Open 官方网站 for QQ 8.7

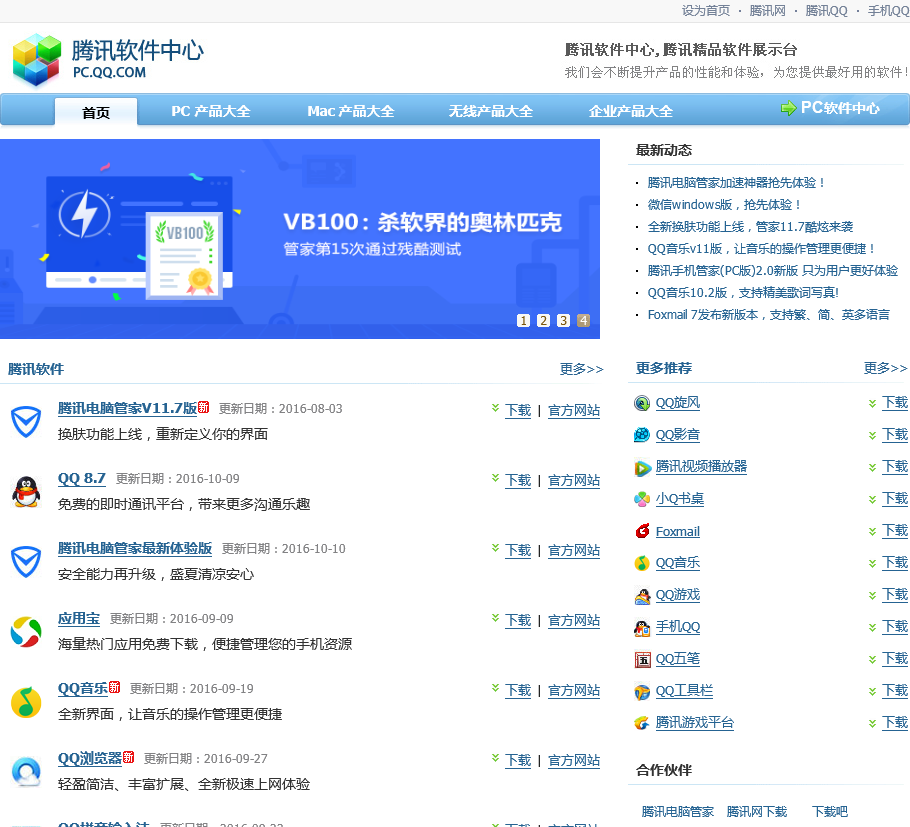pyautogui.click(x=574, y=481)
